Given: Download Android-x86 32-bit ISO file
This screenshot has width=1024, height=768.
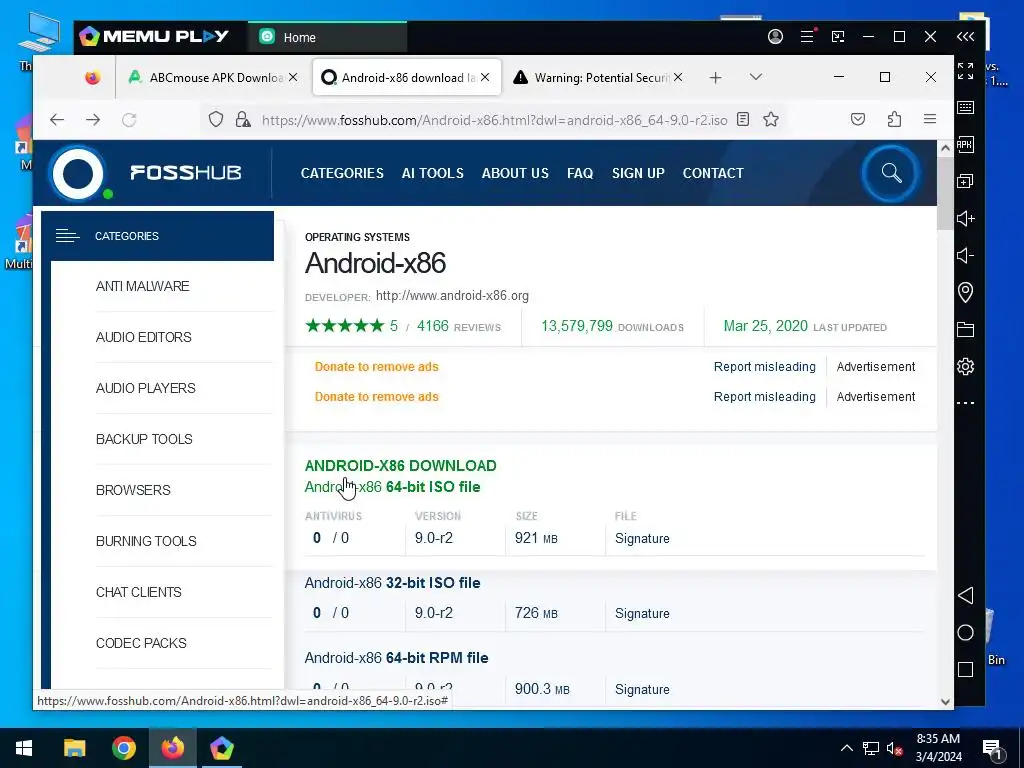Looking at the screenshot, I should pos(392,583).
